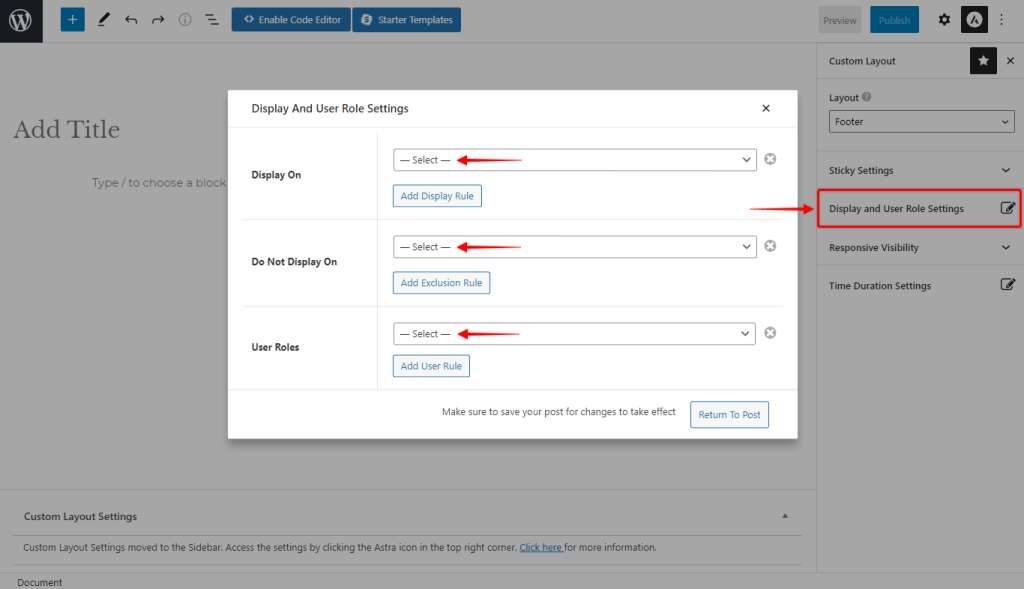Open the Display On Select dropdown
The height and width of the screenshot is (589, 1024).
coord(574,159)
